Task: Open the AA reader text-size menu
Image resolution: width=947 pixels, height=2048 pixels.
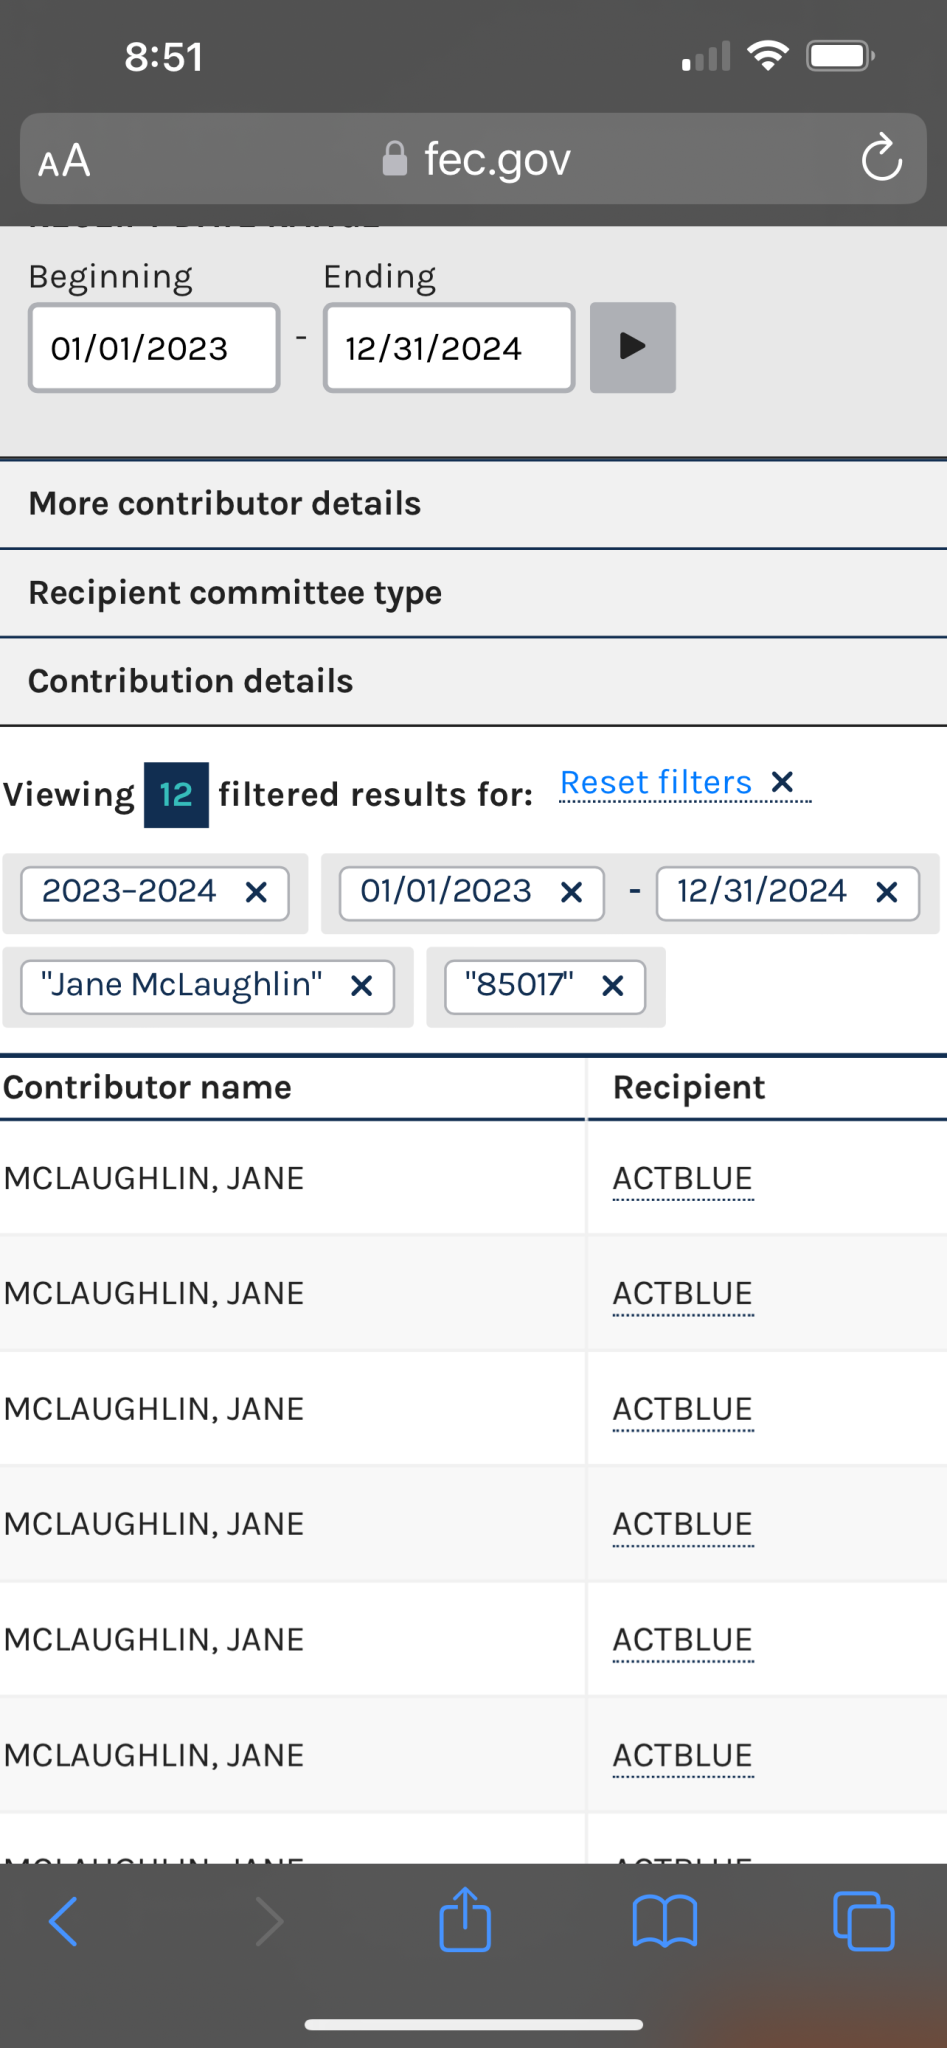Action: [x=65, y=161]
